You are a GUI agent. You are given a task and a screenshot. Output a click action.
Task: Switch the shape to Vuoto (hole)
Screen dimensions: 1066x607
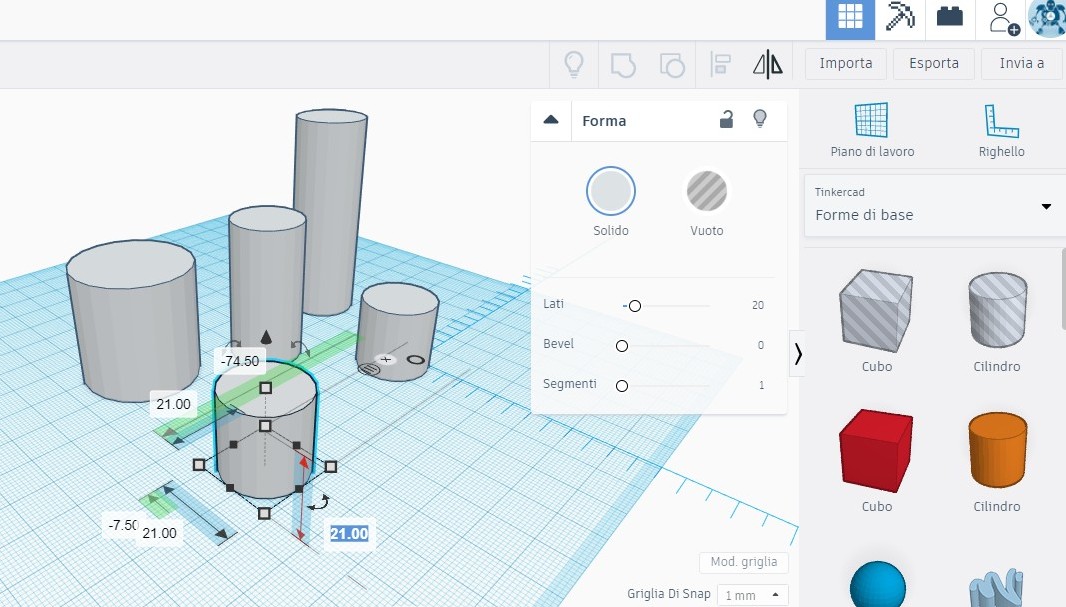coord(706,191)
